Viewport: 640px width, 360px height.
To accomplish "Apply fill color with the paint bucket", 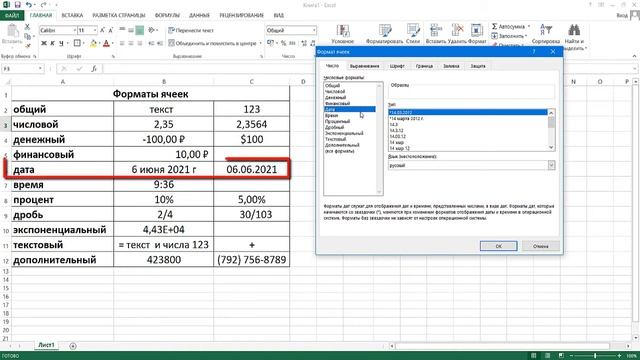I will point(93,43).
